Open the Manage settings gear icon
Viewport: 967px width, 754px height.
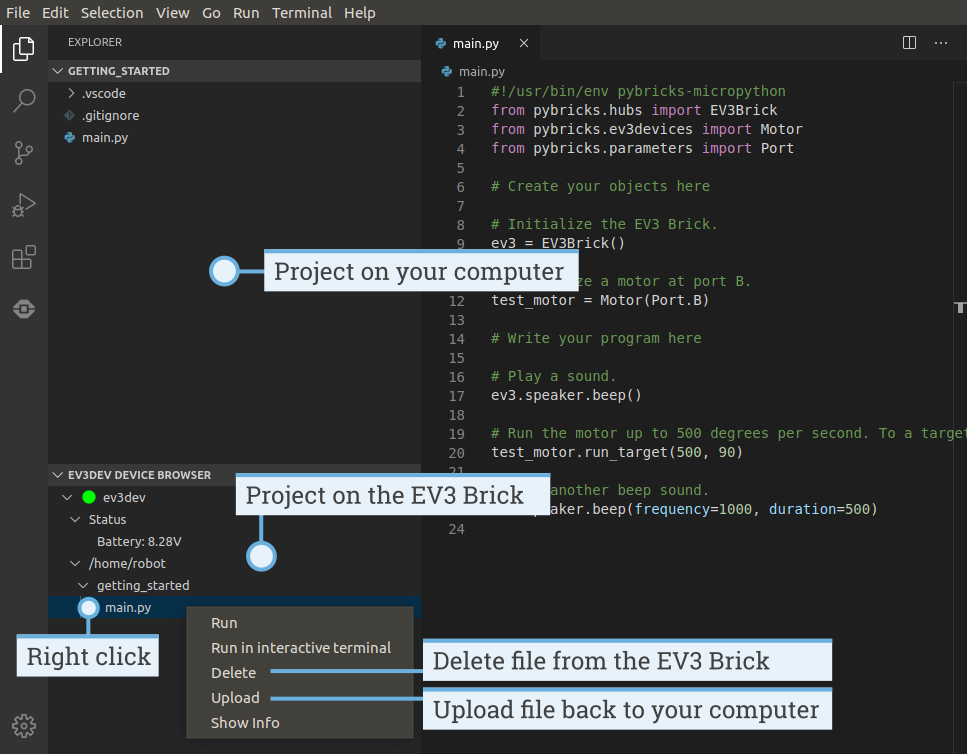(x=24, y=725)
